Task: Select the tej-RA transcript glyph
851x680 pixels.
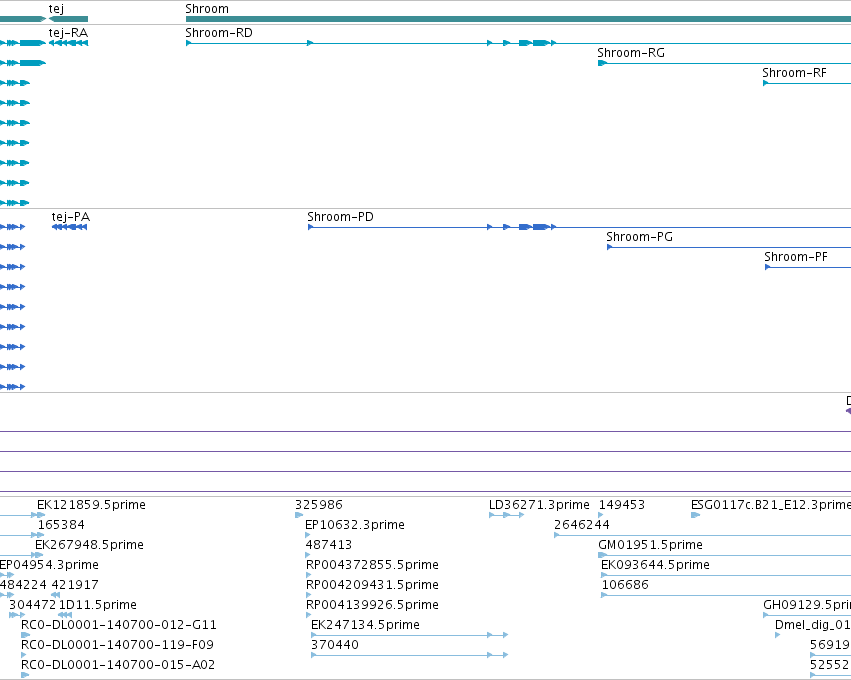Action: click(x=68, y=43)
